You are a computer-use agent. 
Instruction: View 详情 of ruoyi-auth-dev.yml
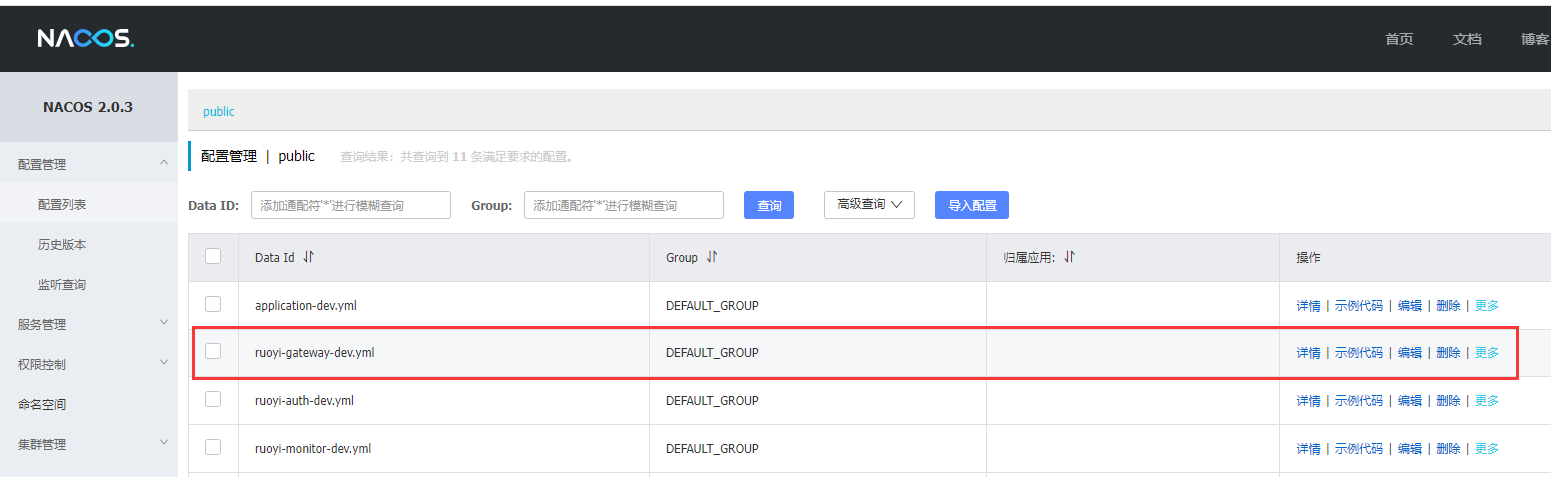[1308, 401]
